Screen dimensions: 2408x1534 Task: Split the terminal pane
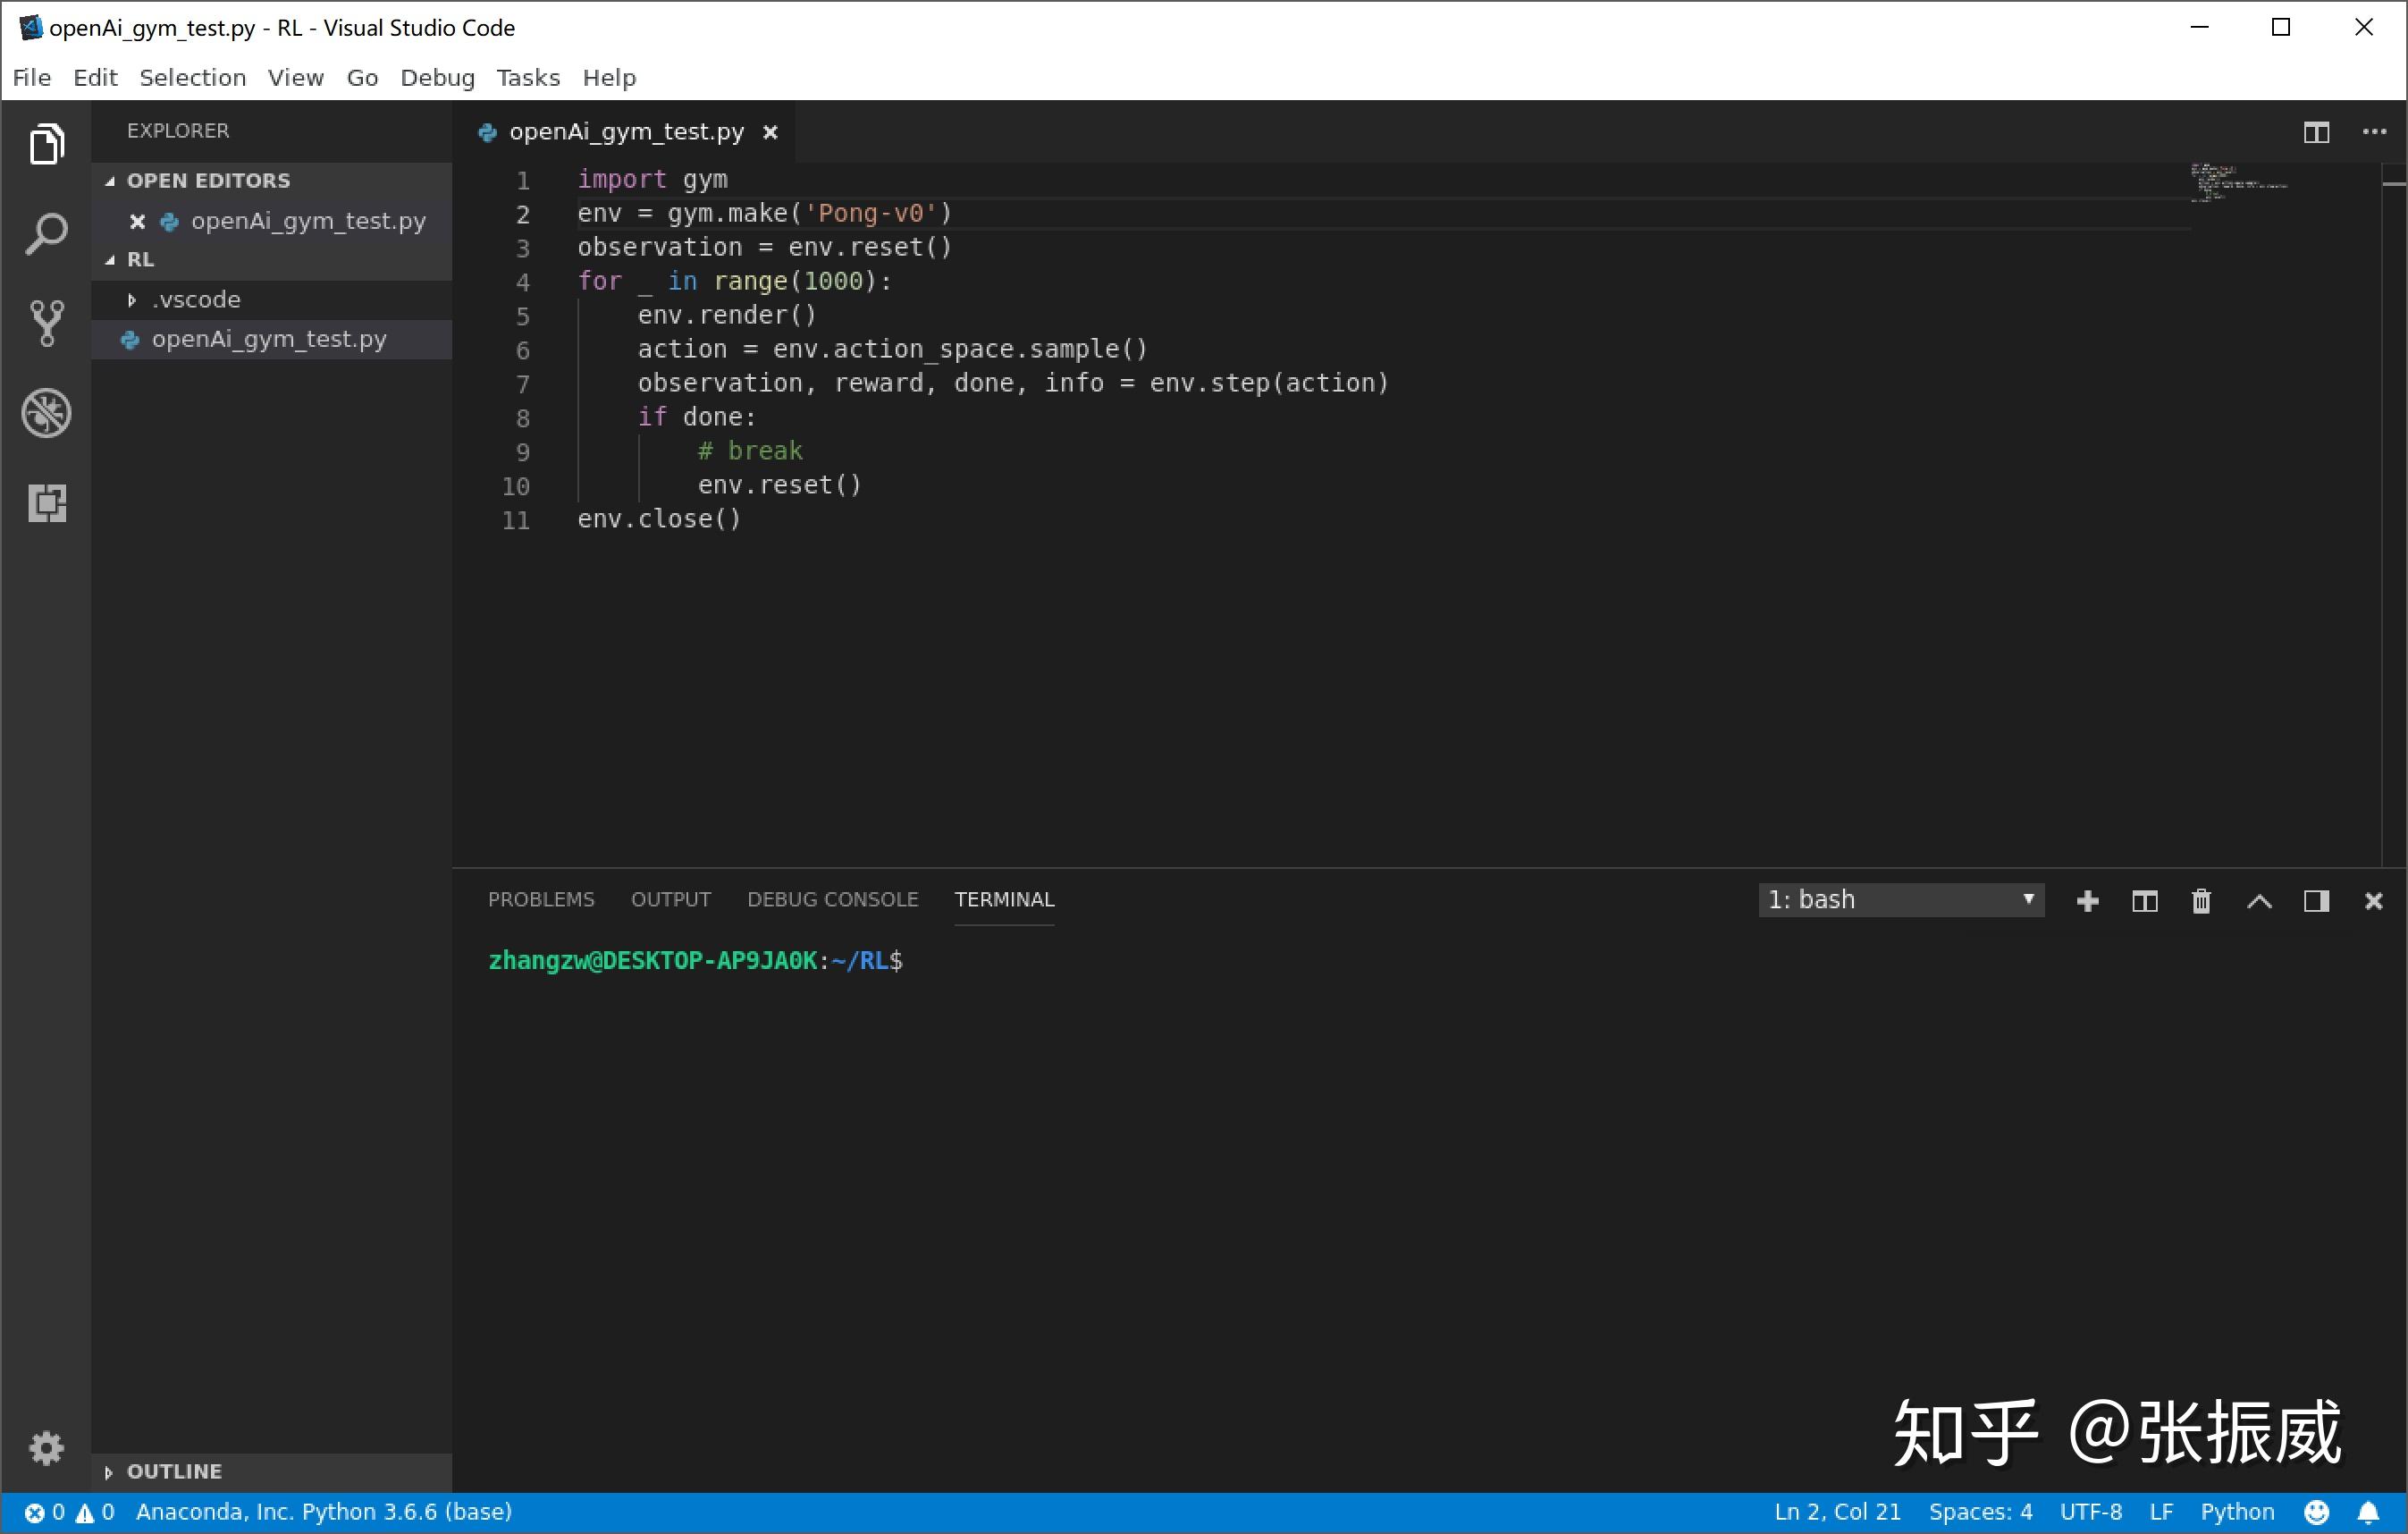pyautogui.click(x=2144, y=901)
